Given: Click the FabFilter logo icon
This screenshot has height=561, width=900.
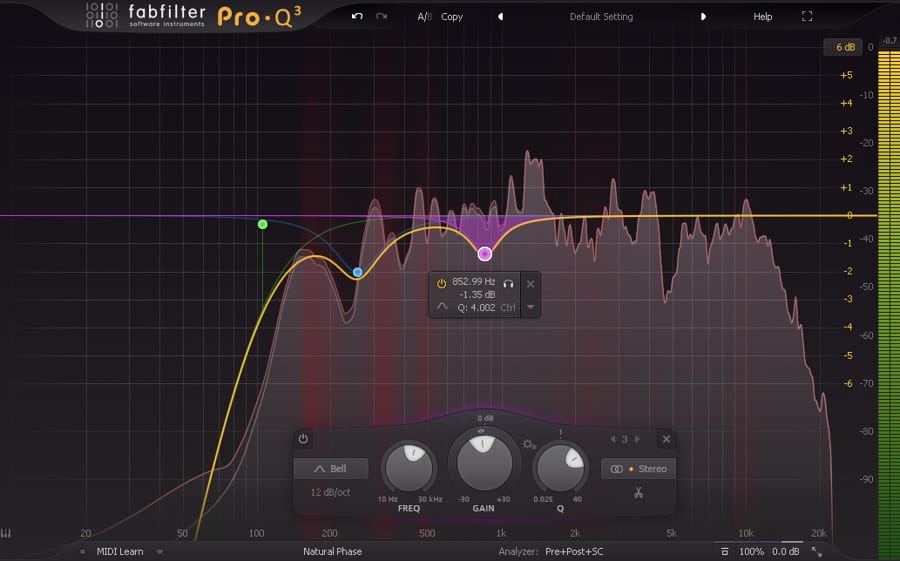Looking at the screenshot, I should tap(102, 16).
